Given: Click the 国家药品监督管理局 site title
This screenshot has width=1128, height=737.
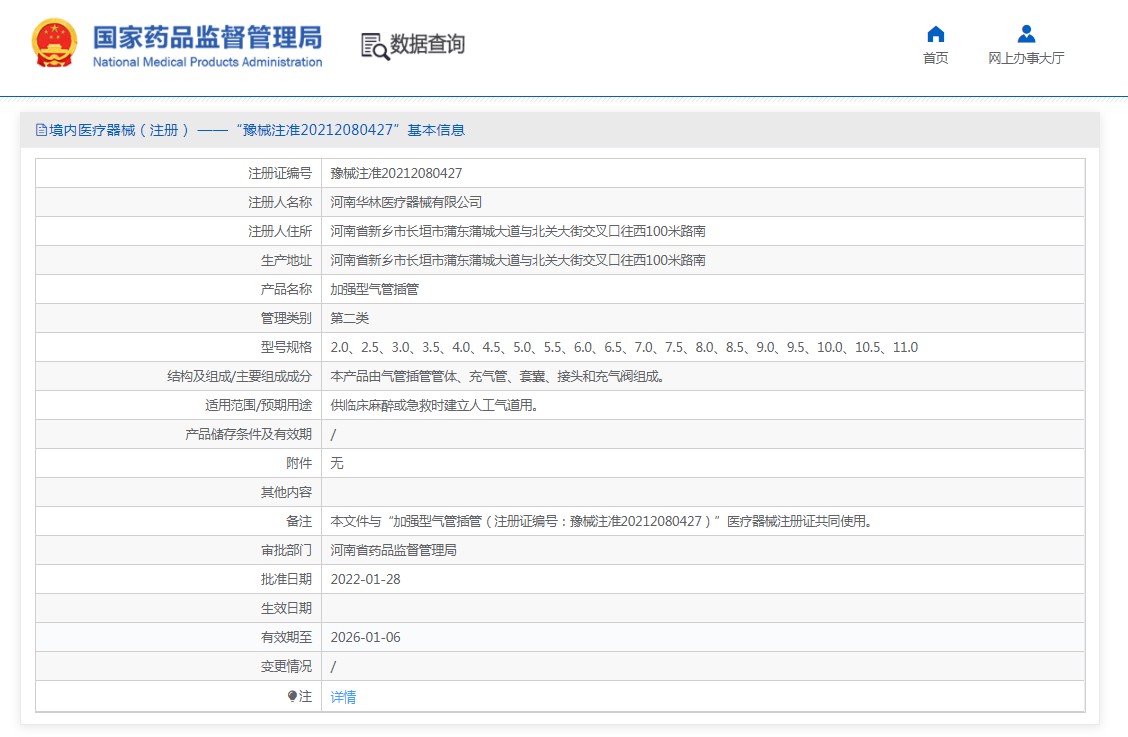Looking at the screenshot, I should tap(207, 40).
